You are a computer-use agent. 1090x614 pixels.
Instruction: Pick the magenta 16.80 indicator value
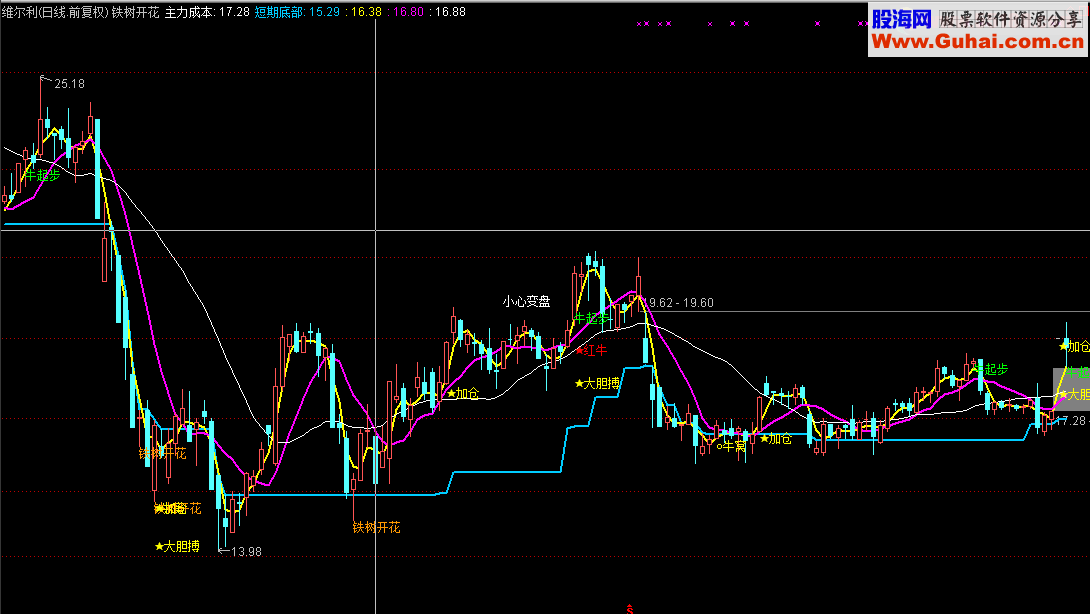point(409,12)
